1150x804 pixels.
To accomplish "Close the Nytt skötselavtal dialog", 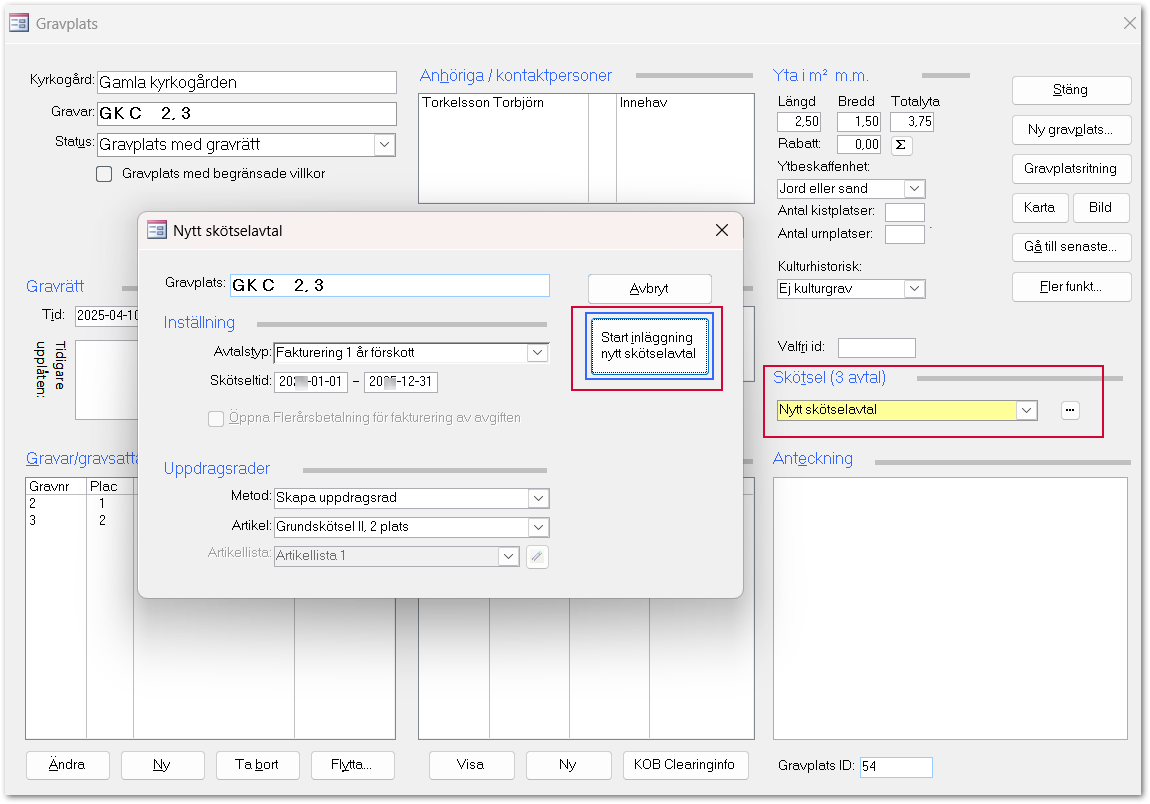I will point(722,230).
